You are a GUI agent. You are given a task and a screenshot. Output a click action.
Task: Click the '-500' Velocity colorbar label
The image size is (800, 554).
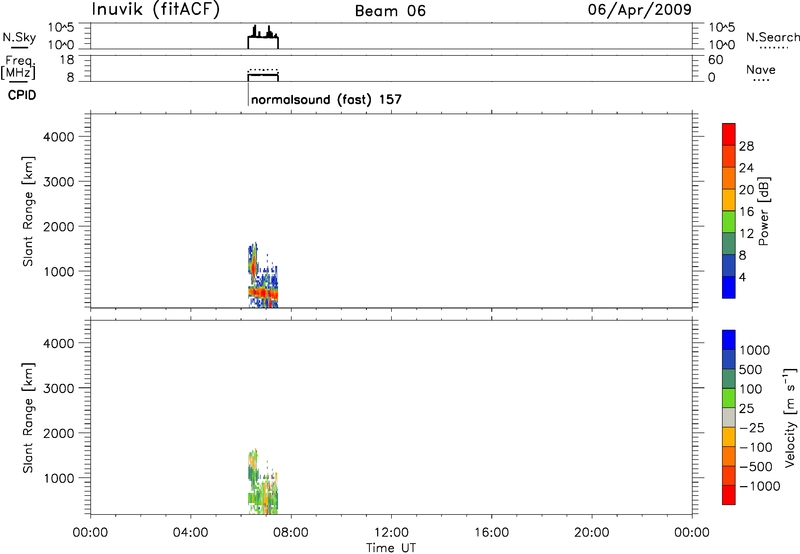(756, 467)
